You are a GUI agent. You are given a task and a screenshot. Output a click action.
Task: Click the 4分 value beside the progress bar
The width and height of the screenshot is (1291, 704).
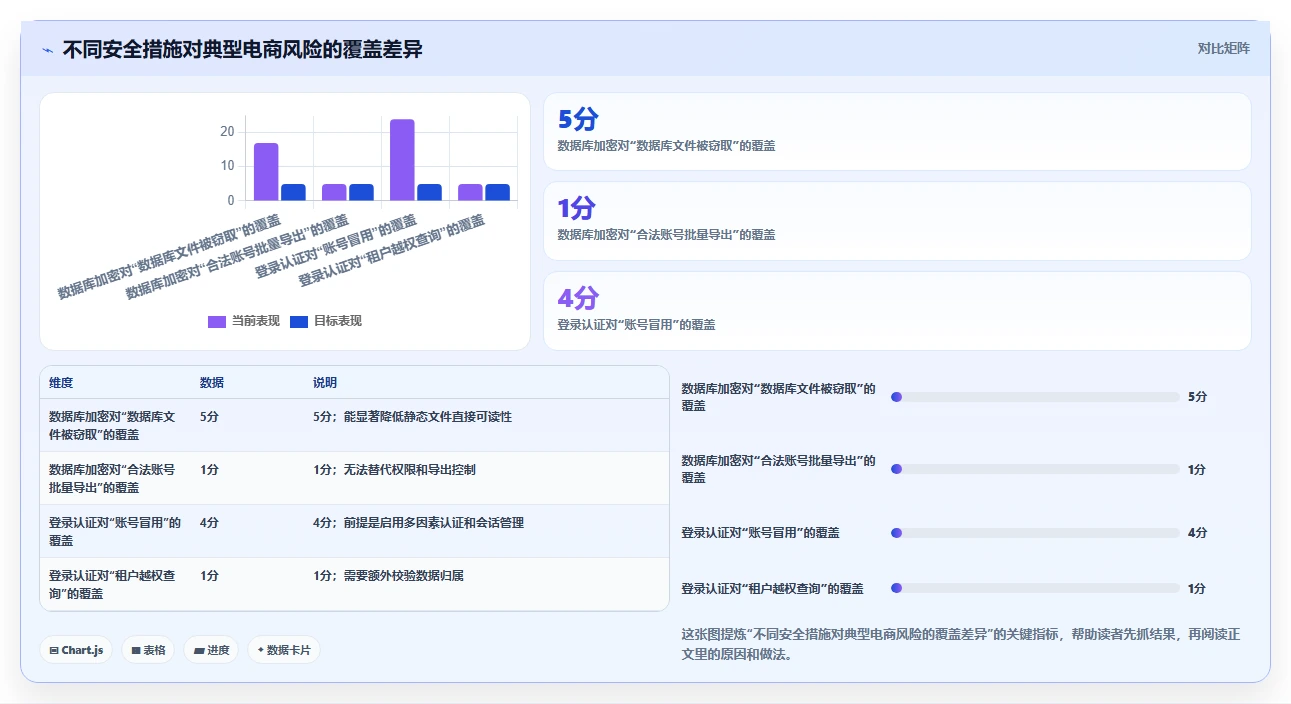1197,533
